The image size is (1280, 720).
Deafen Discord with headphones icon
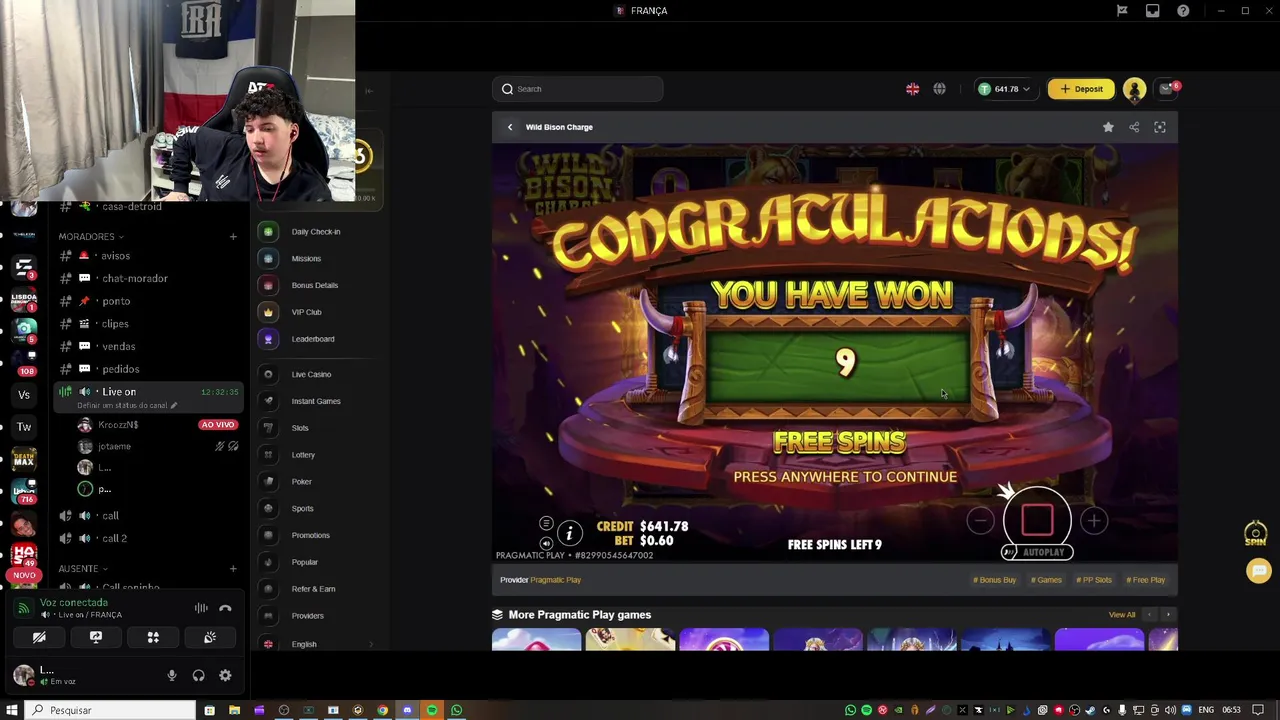pyautogui.click(x=198, y=676)
